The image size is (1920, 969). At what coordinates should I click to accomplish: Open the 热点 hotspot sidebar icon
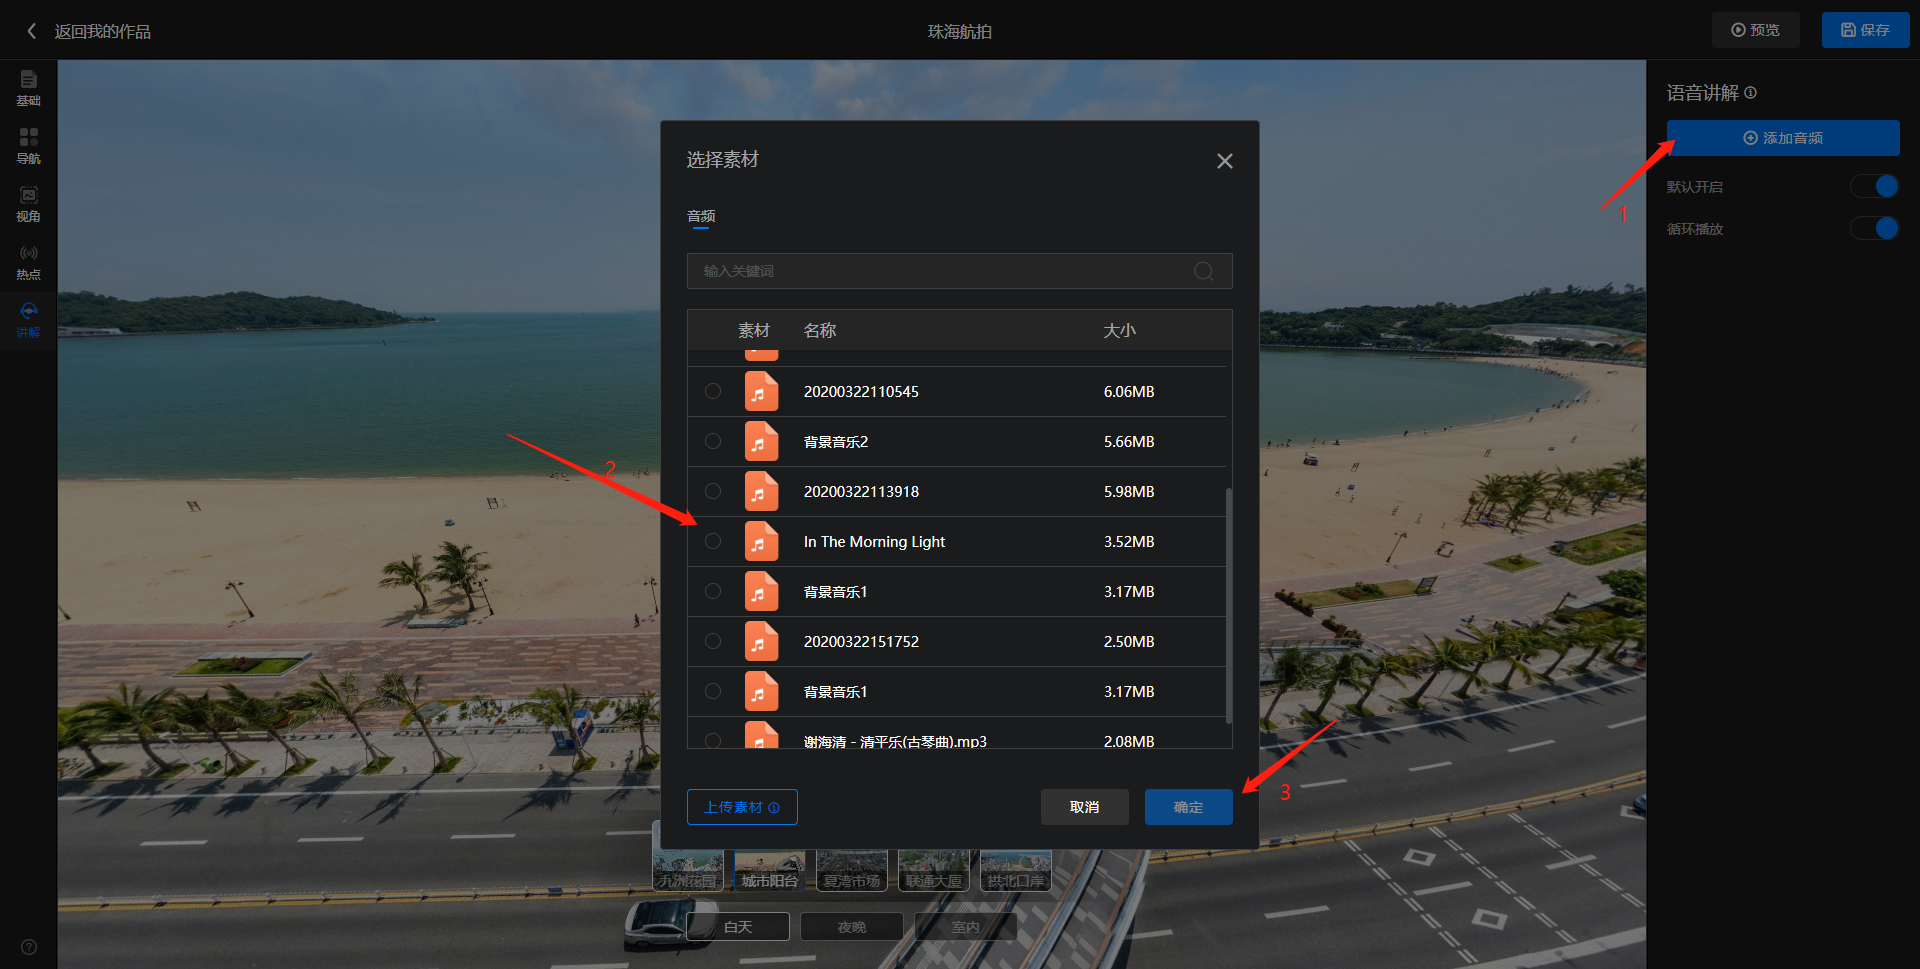click(x=28, y=261)
